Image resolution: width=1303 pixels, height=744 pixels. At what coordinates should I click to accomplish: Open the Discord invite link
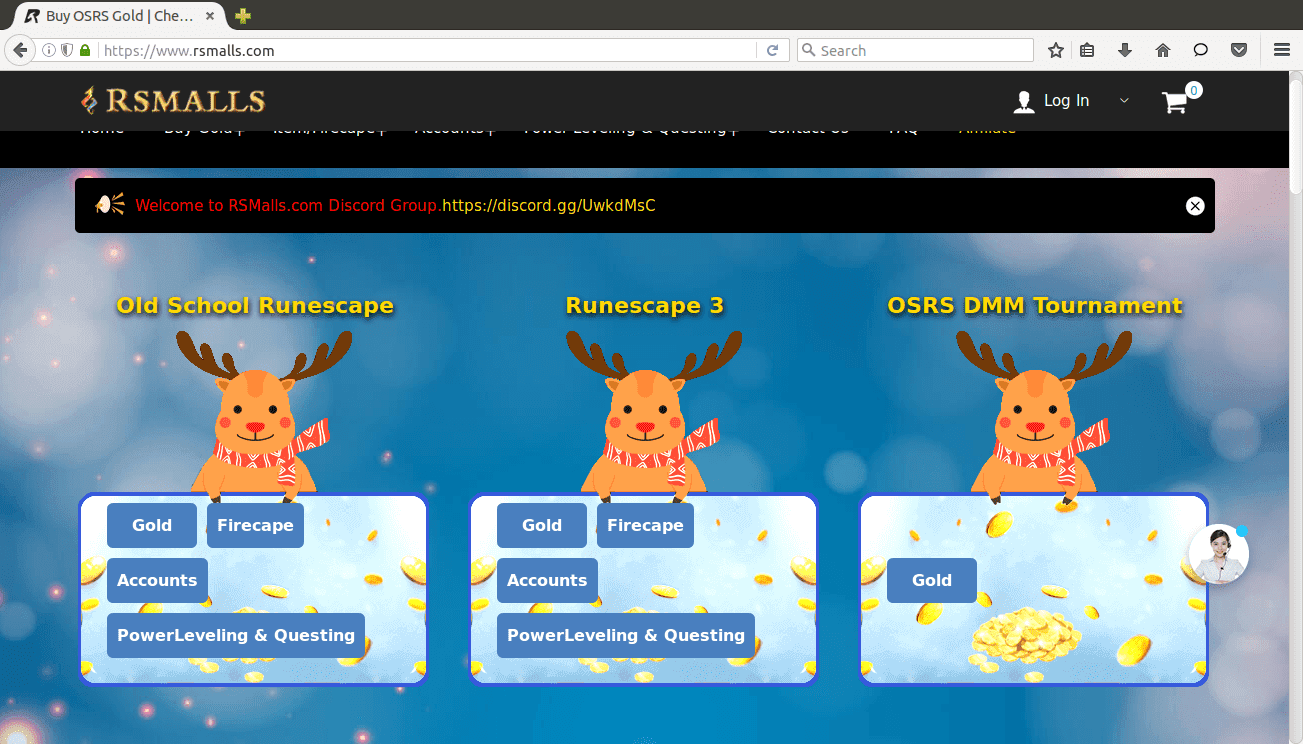(x=549, y=206)
